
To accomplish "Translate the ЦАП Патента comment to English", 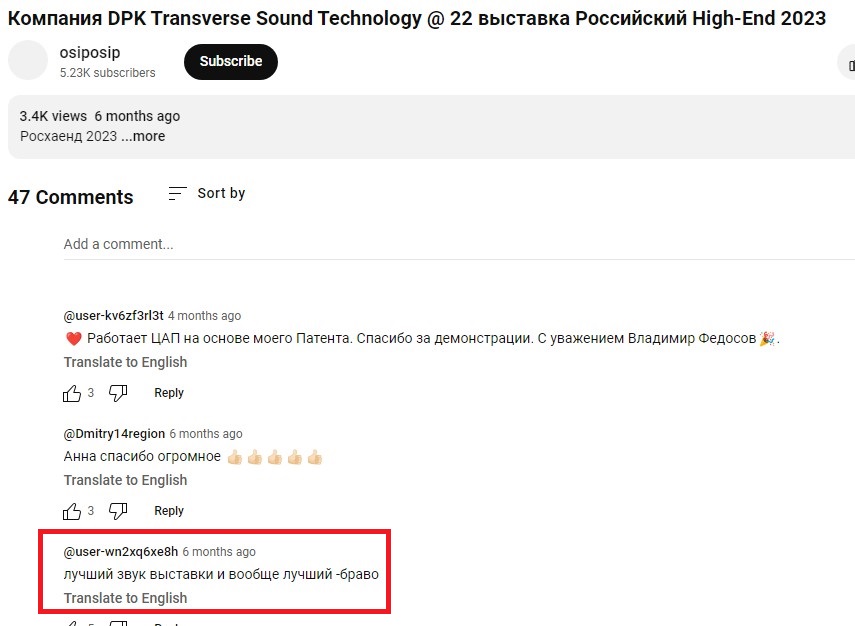I will pyautogui.click(x=125, y=362).
